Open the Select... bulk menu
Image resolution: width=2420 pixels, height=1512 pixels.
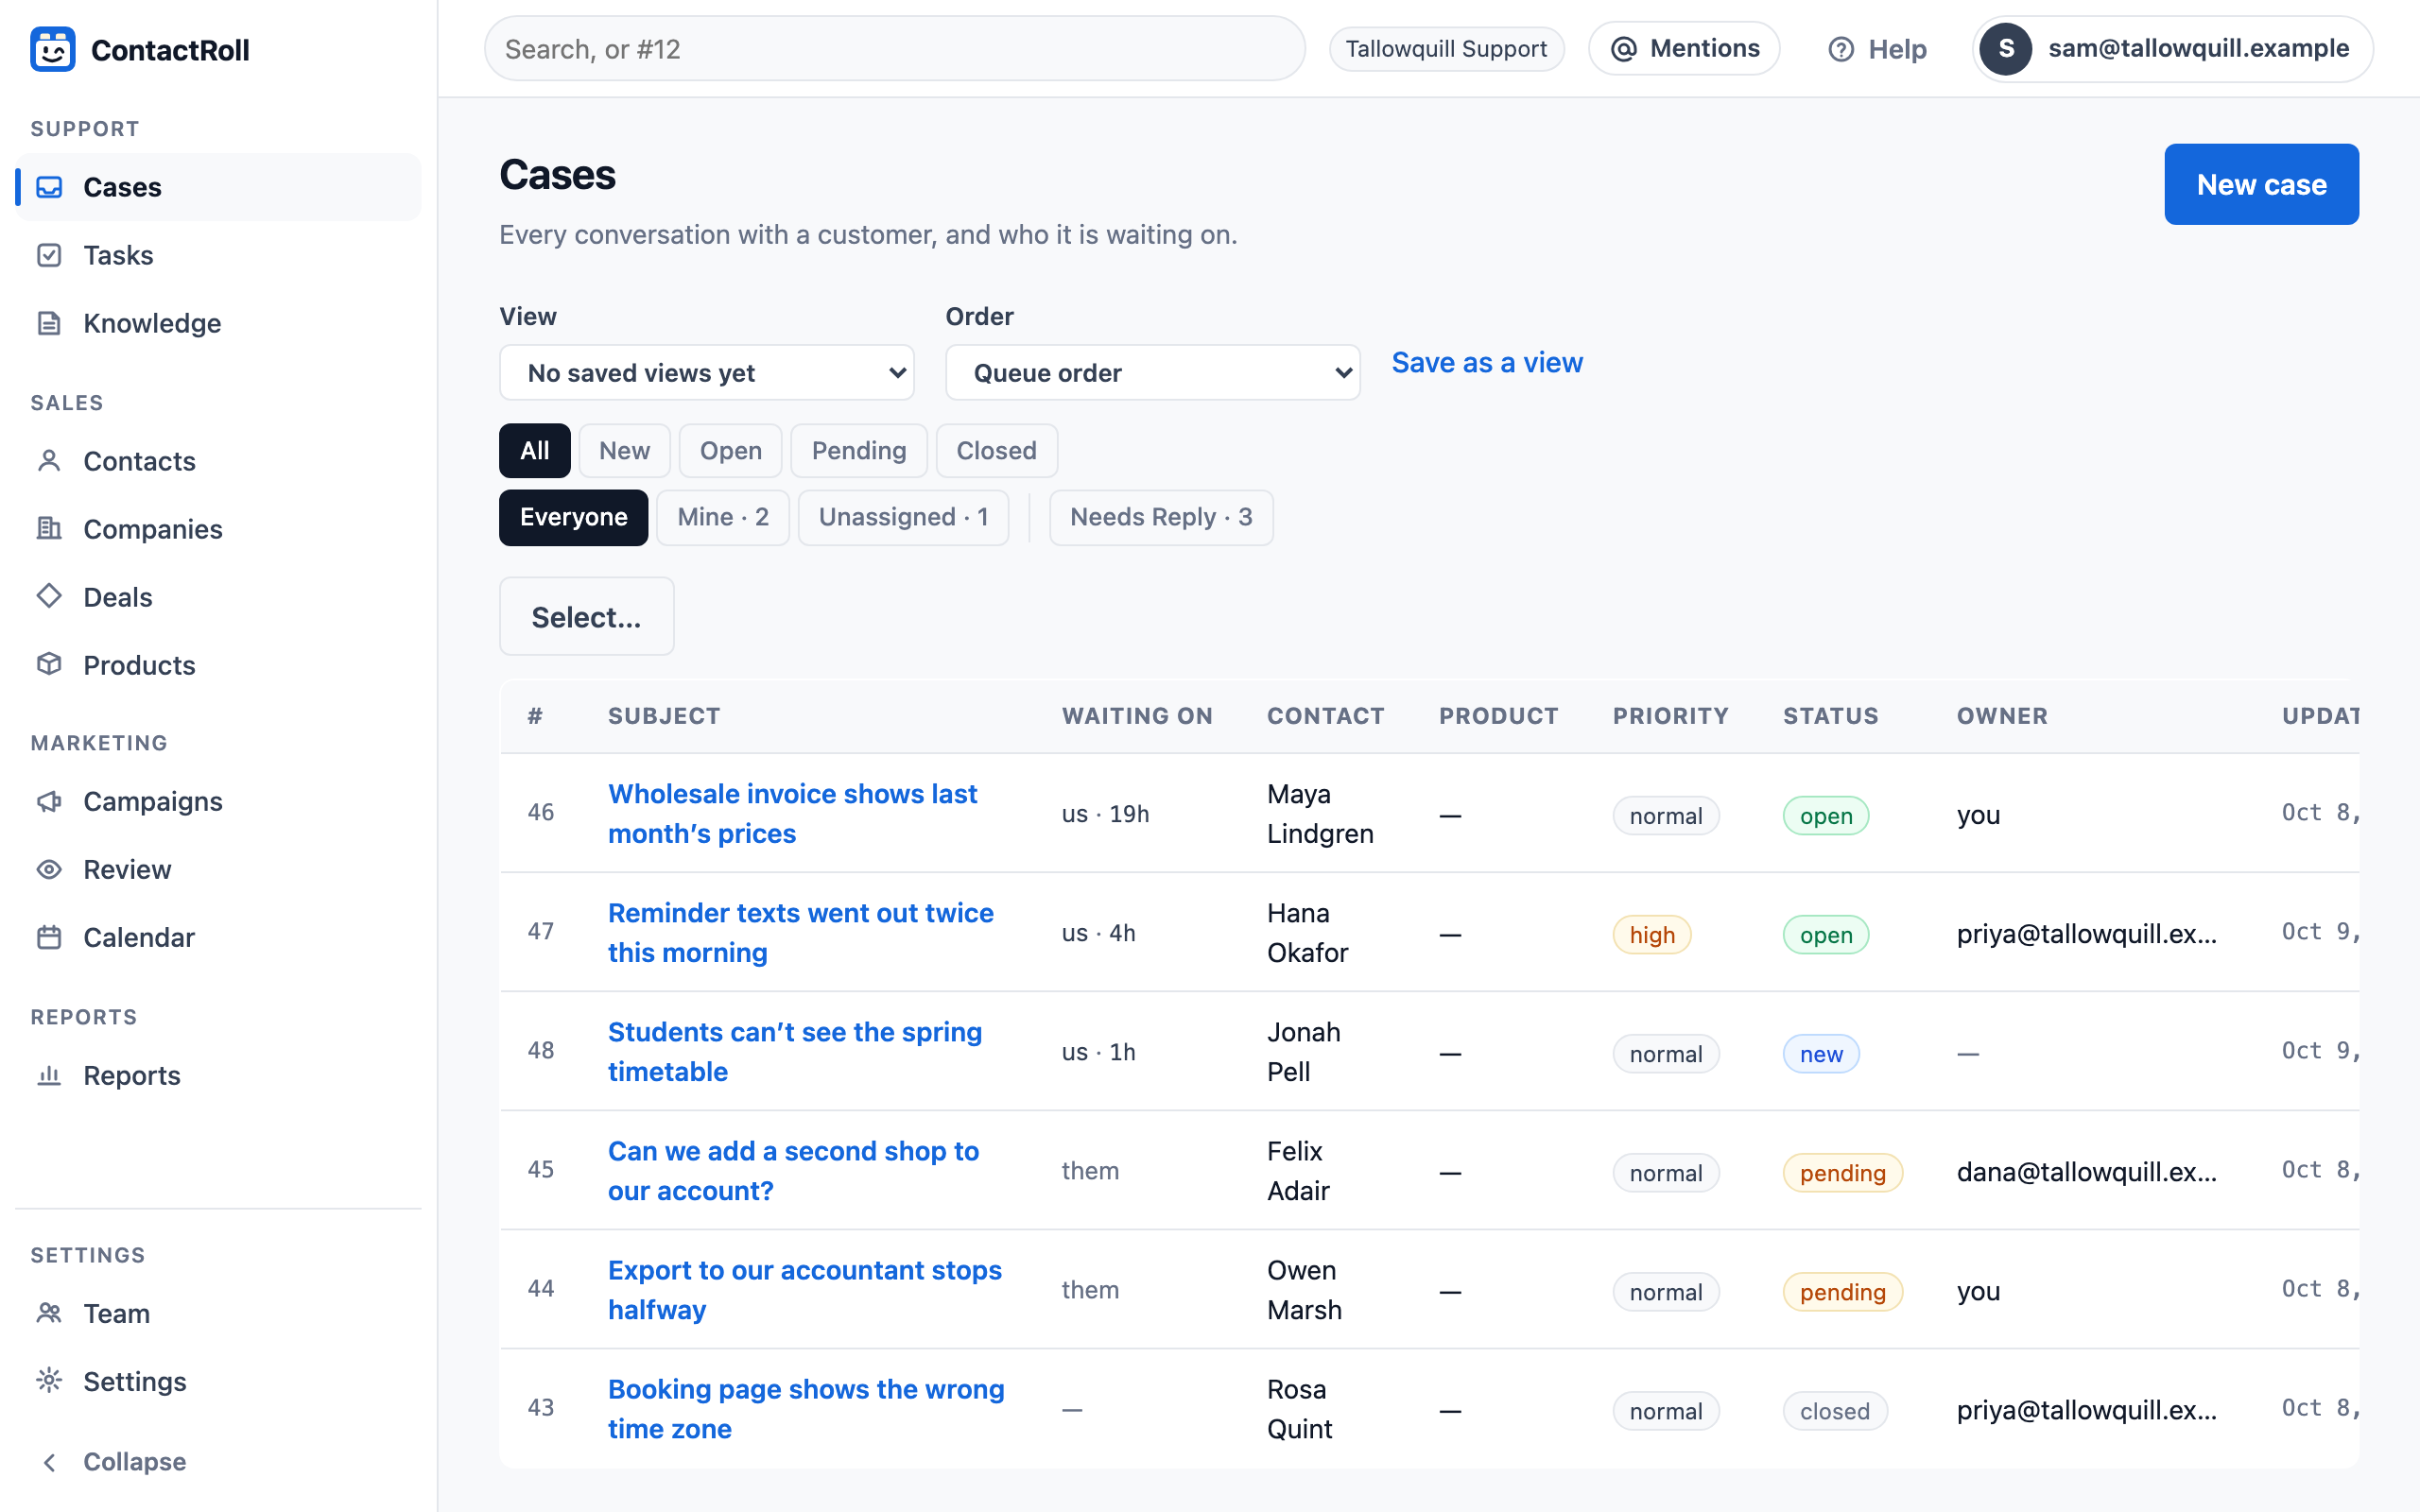pos(587,617)
